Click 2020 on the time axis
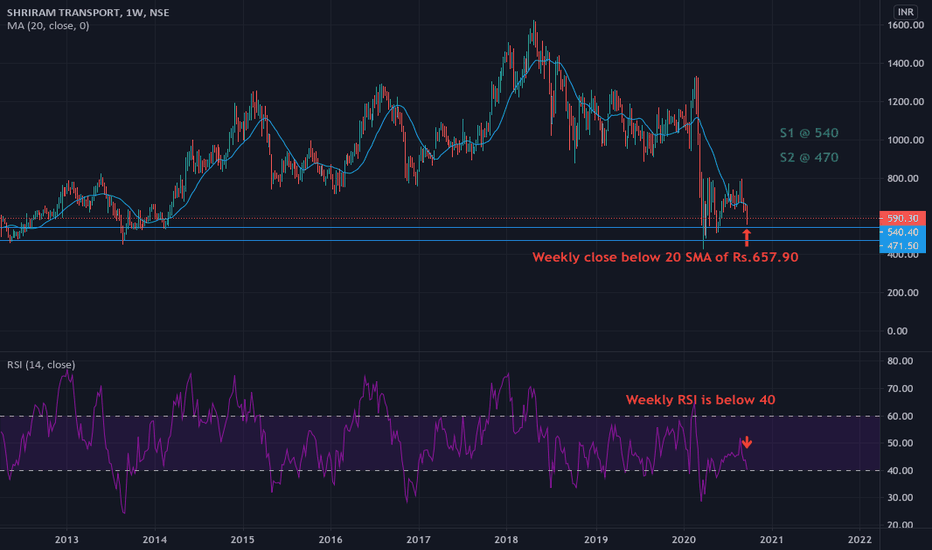This screenshot has height=550, width=932. click(684, 540)
